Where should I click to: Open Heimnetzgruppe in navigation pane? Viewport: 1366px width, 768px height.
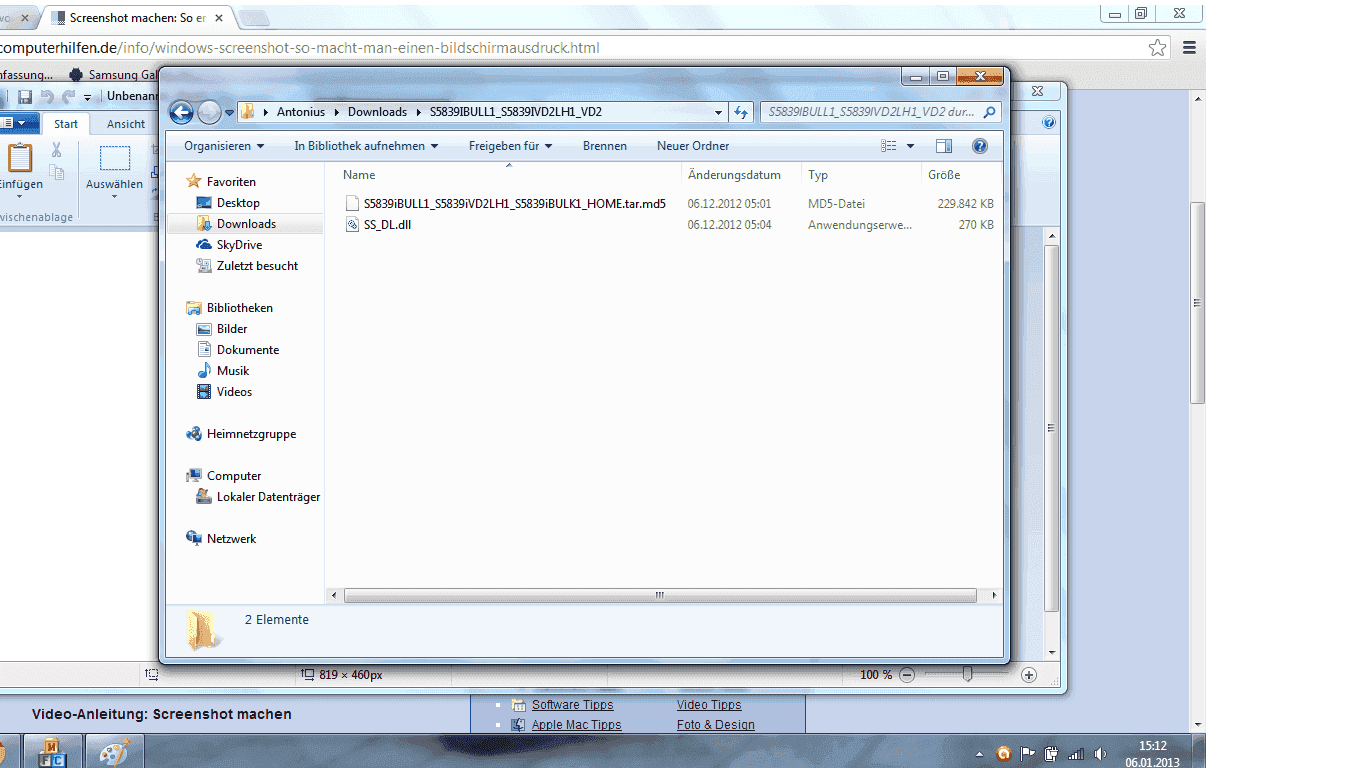pos(251,434)
